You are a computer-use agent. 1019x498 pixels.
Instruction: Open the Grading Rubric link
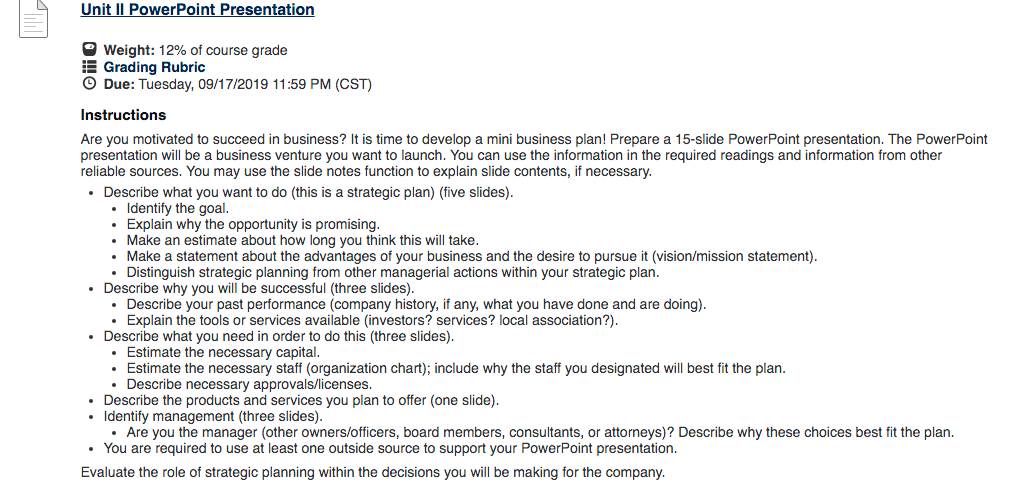coord(154,67)
